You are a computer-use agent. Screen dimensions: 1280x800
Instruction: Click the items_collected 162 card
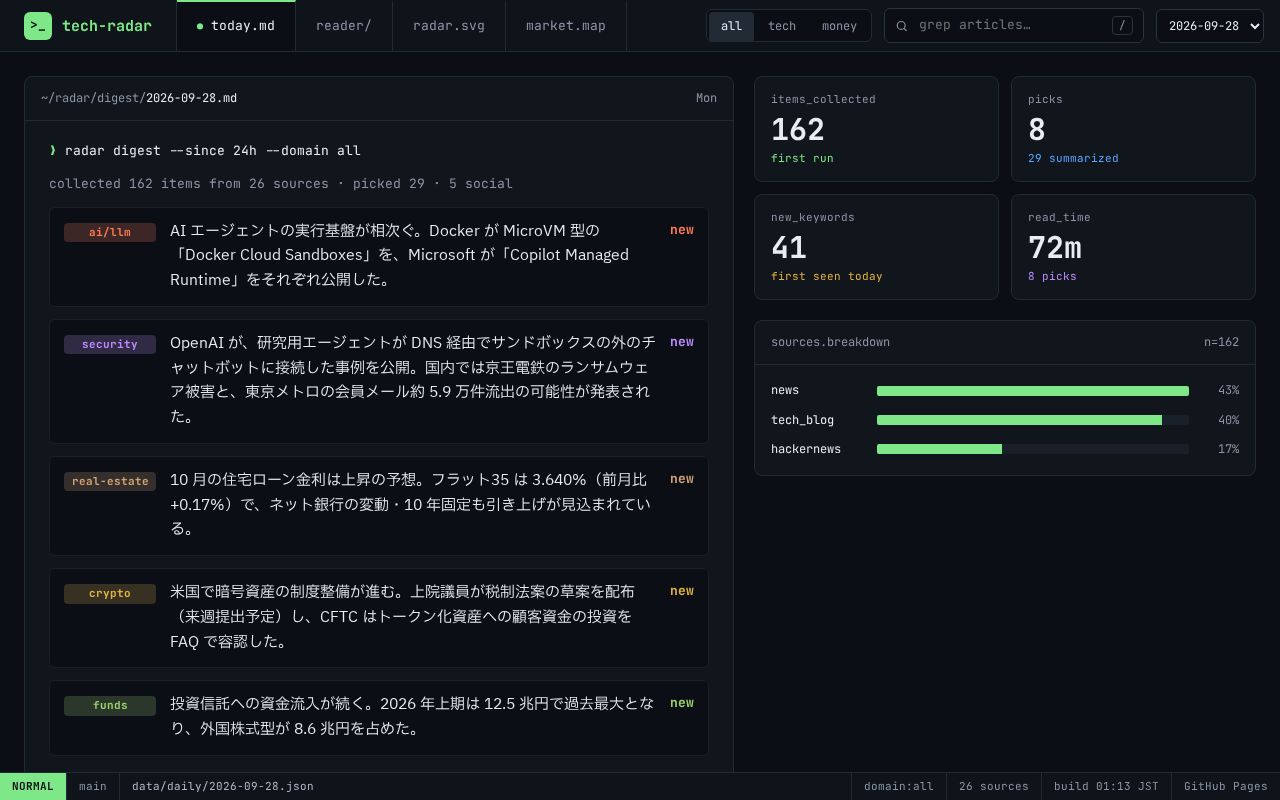tap(876, 129)
